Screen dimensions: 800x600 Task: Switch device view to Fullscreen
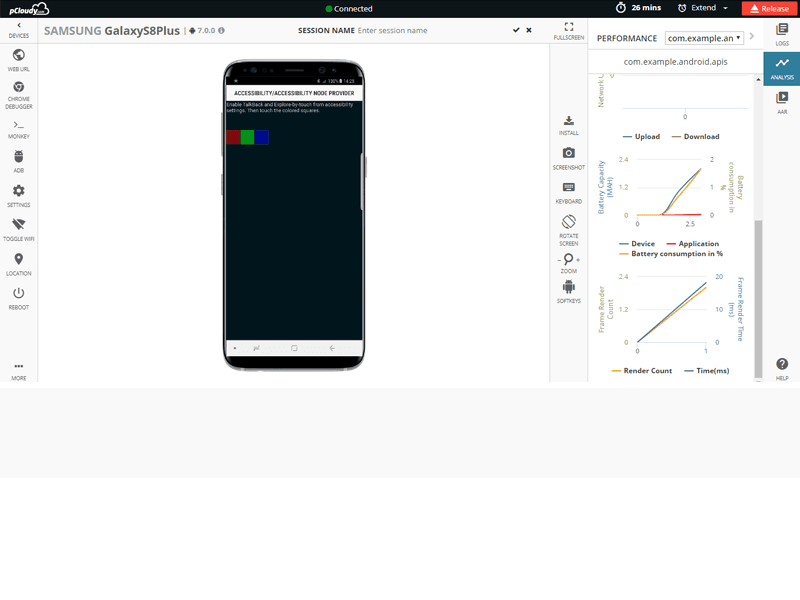coord(568,31)
